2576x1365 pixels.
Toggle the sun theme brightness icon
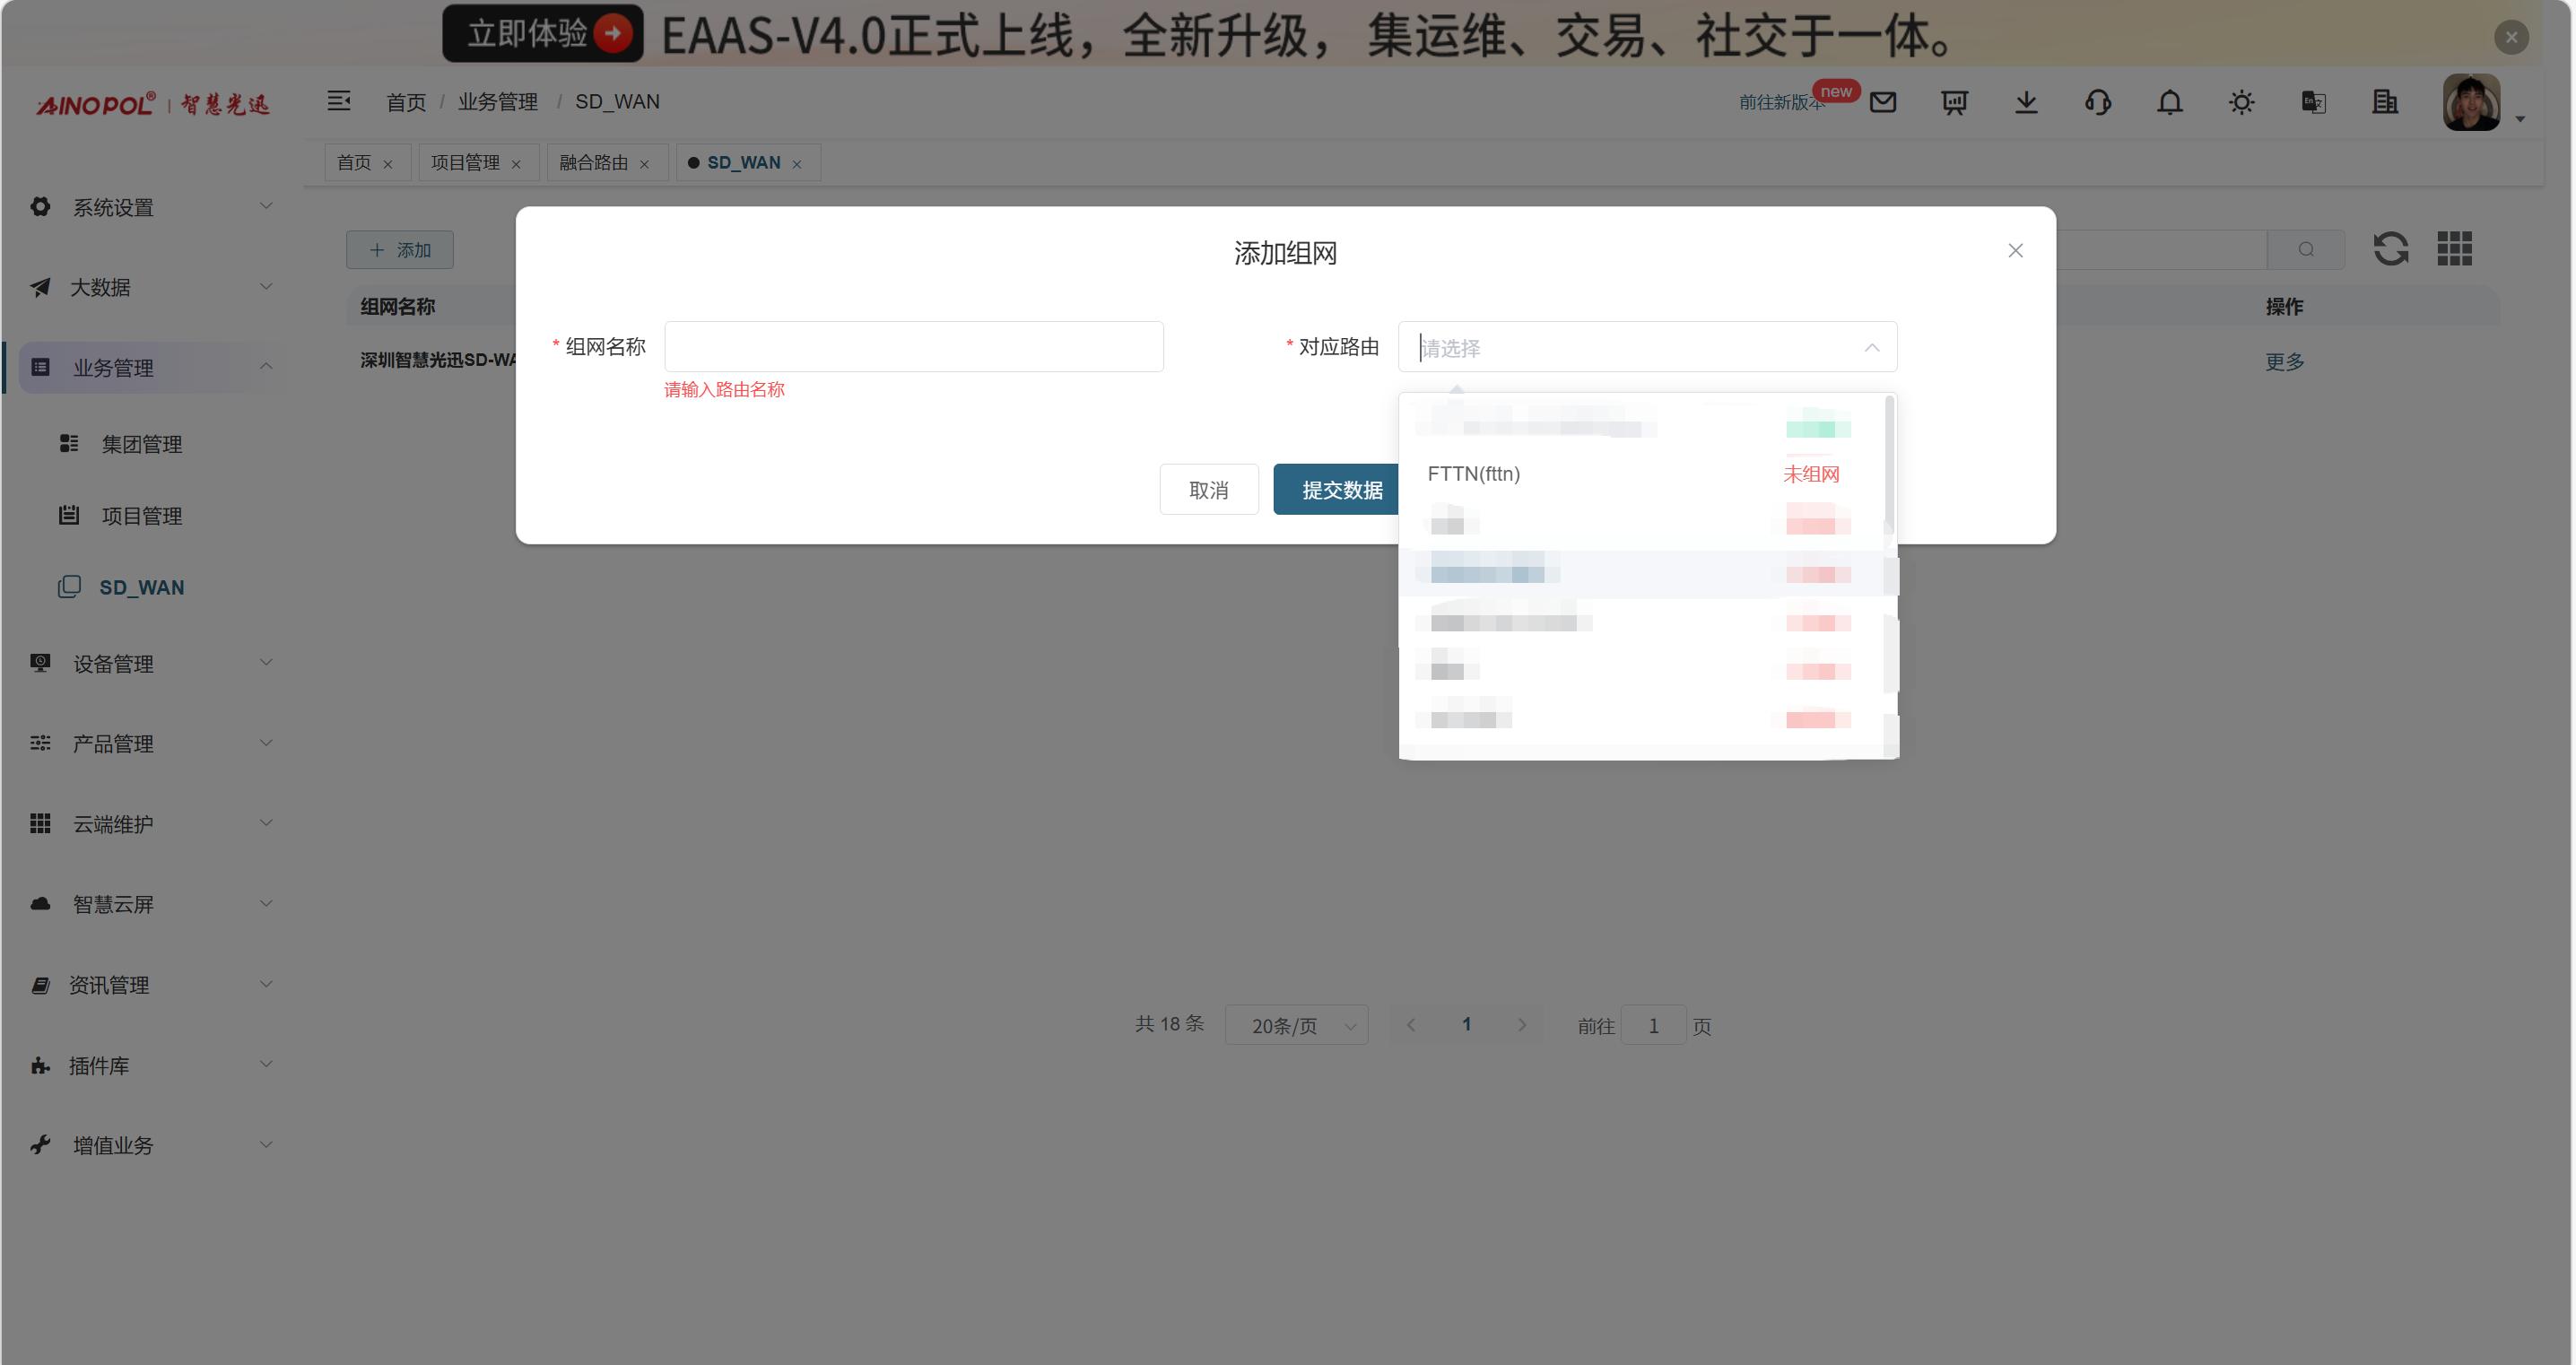pyautogui.click(x=2241, y=102)
